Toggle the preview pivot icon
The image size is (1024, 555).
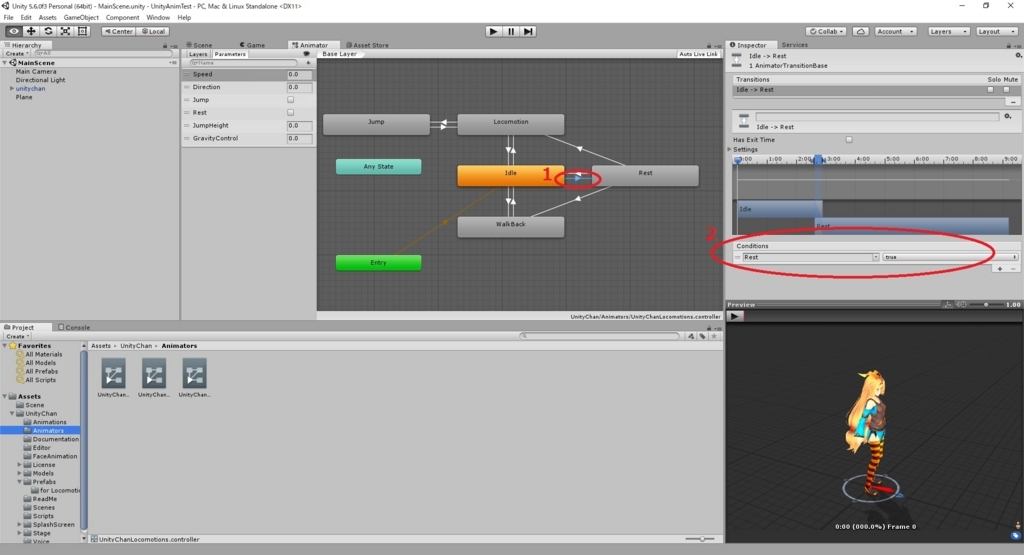point(948,305)
